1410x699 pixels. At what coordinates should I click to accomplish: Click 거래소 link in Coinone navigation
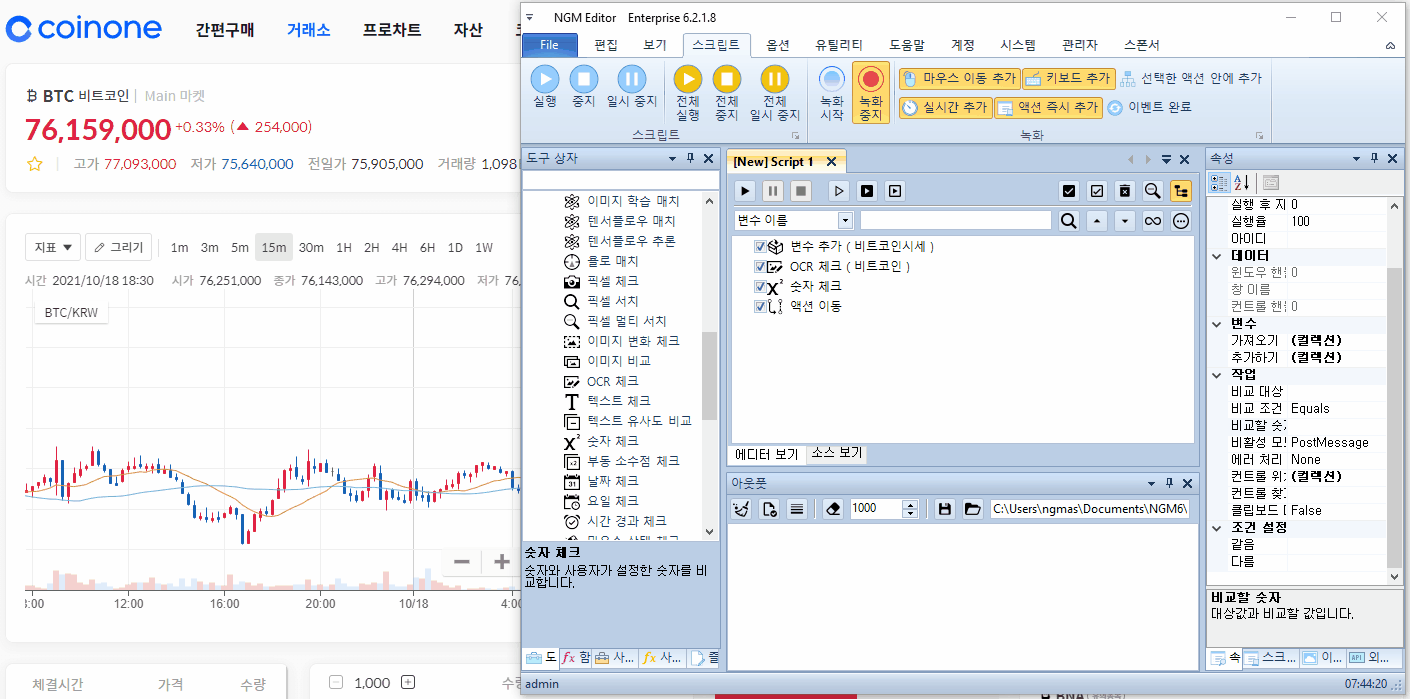click(308, 30)
